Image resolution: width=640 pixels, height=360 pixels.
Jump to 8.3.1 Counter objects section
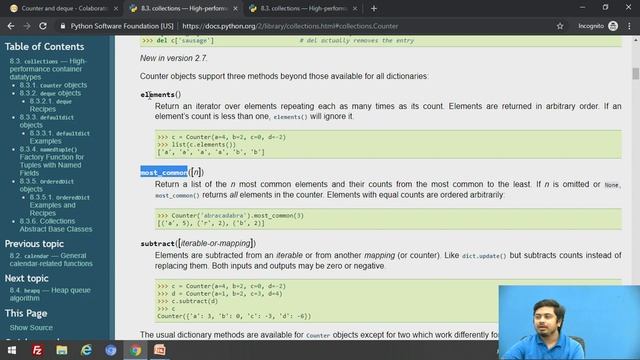click(53, 85)
